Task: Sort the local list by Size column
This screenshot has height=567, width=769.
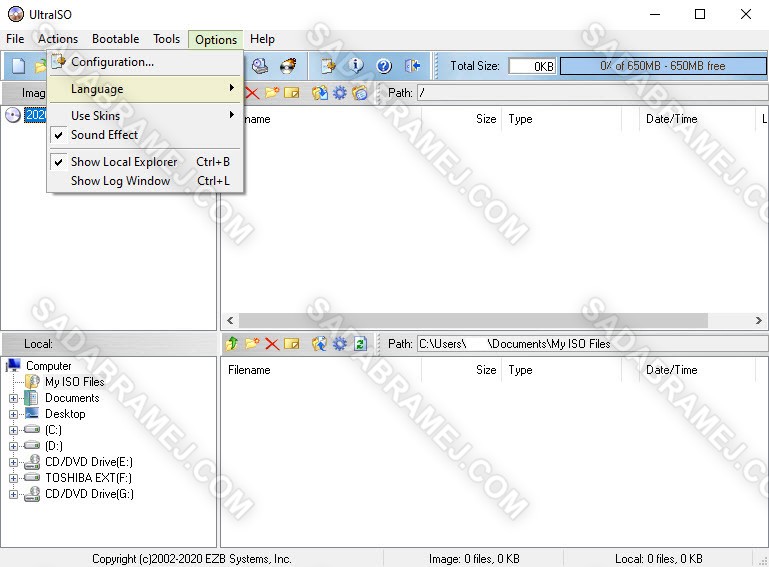Action: pyautogui.click(x=461, y=370)
